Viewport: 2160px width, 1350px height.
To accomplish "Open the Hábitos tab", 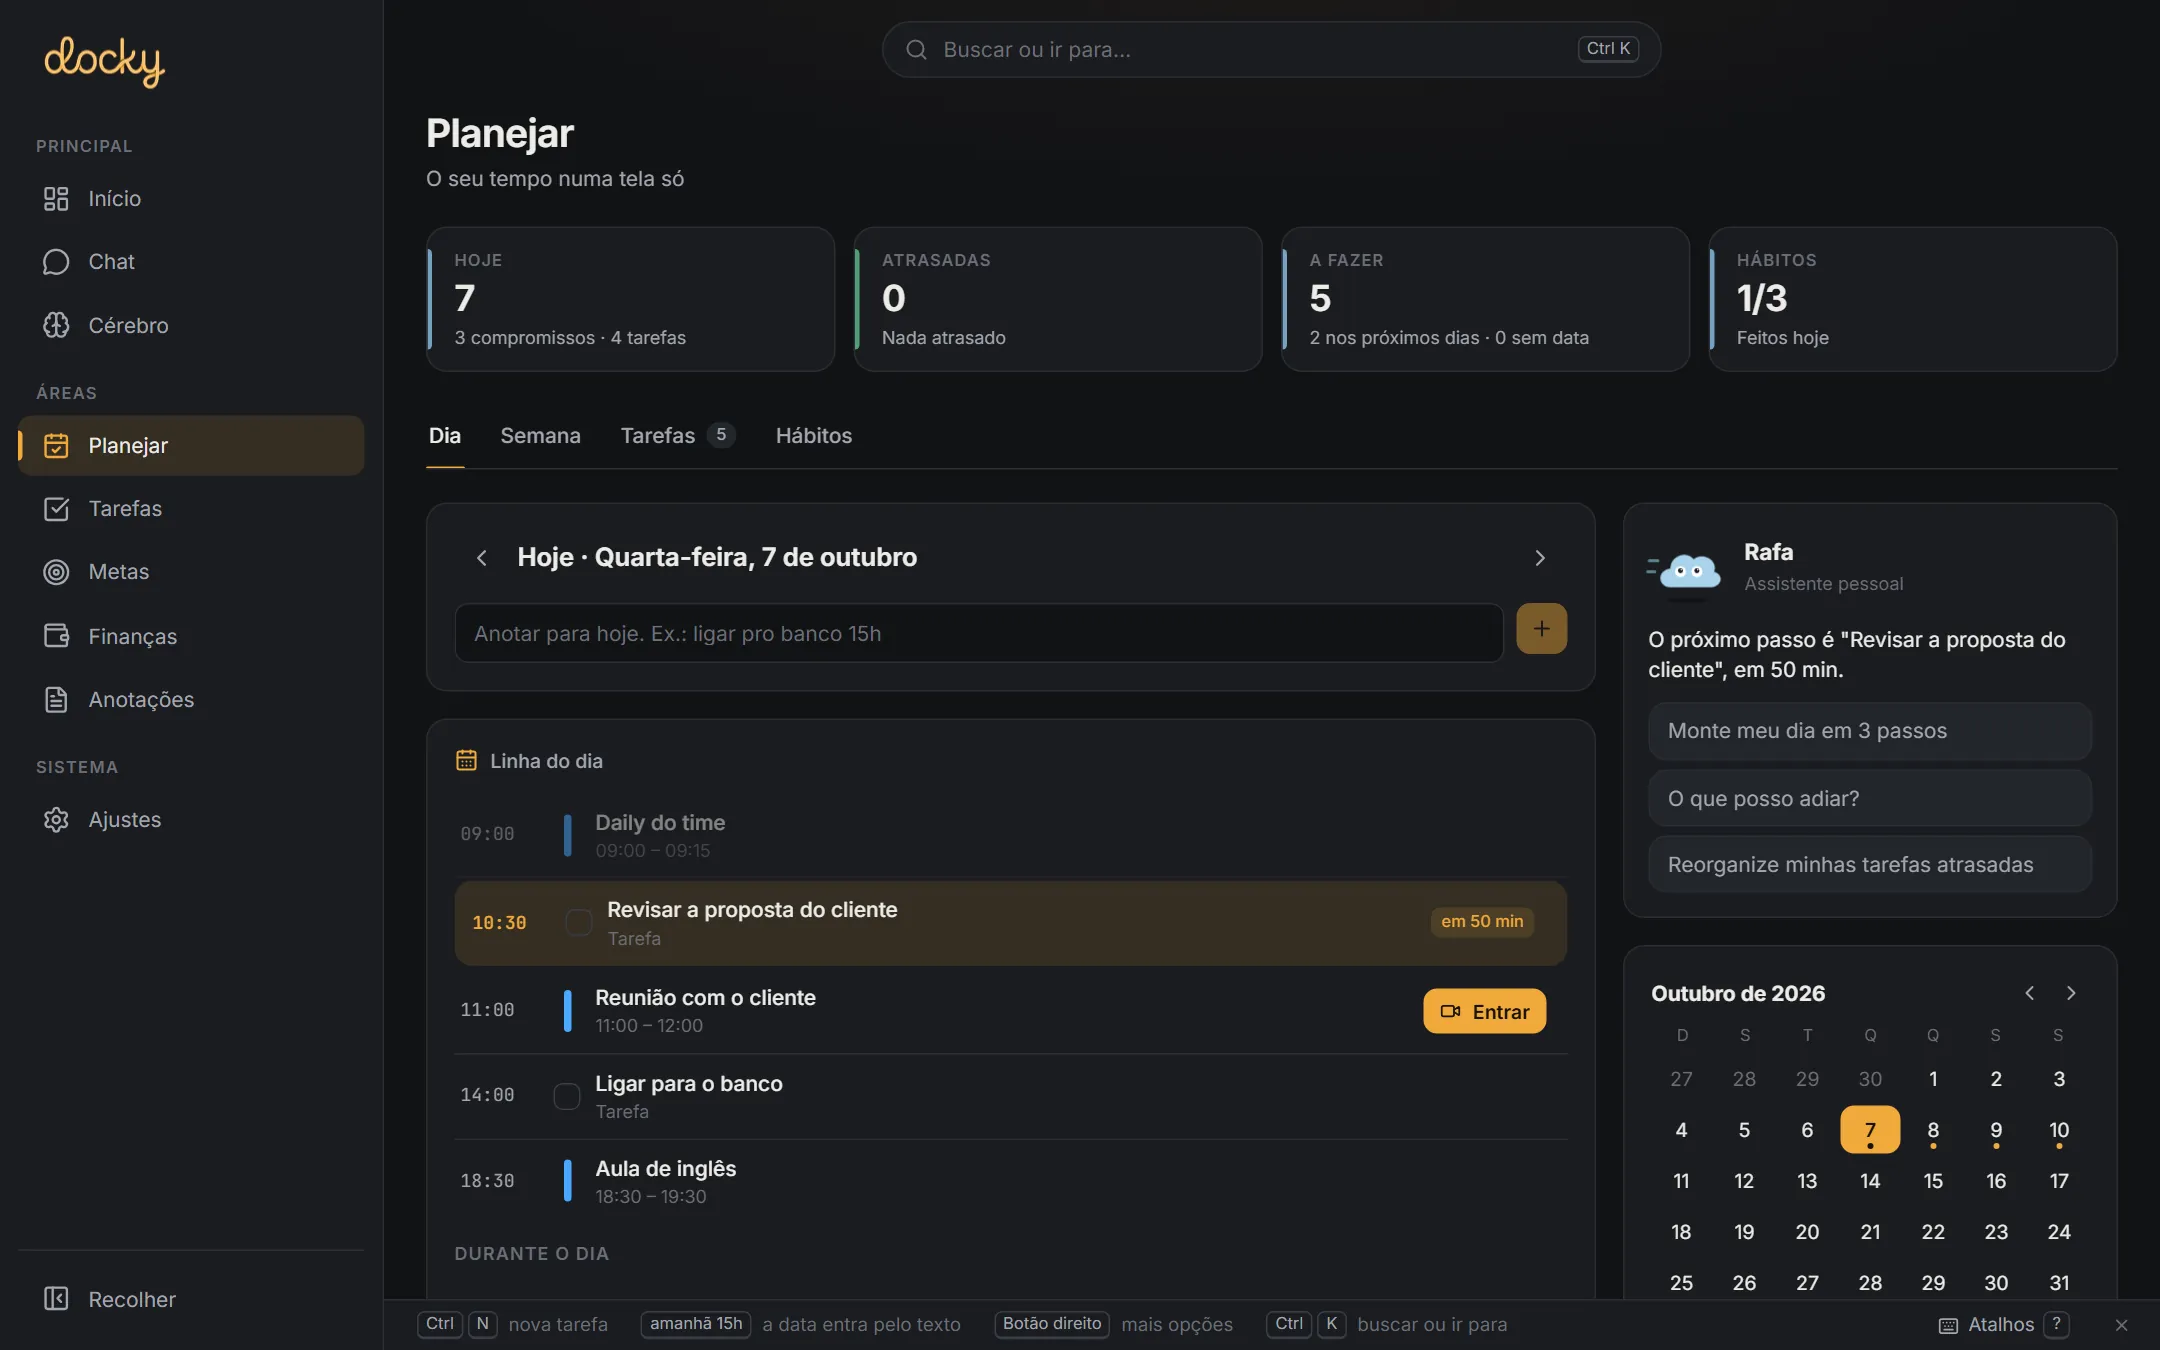I will coord(814,436).
